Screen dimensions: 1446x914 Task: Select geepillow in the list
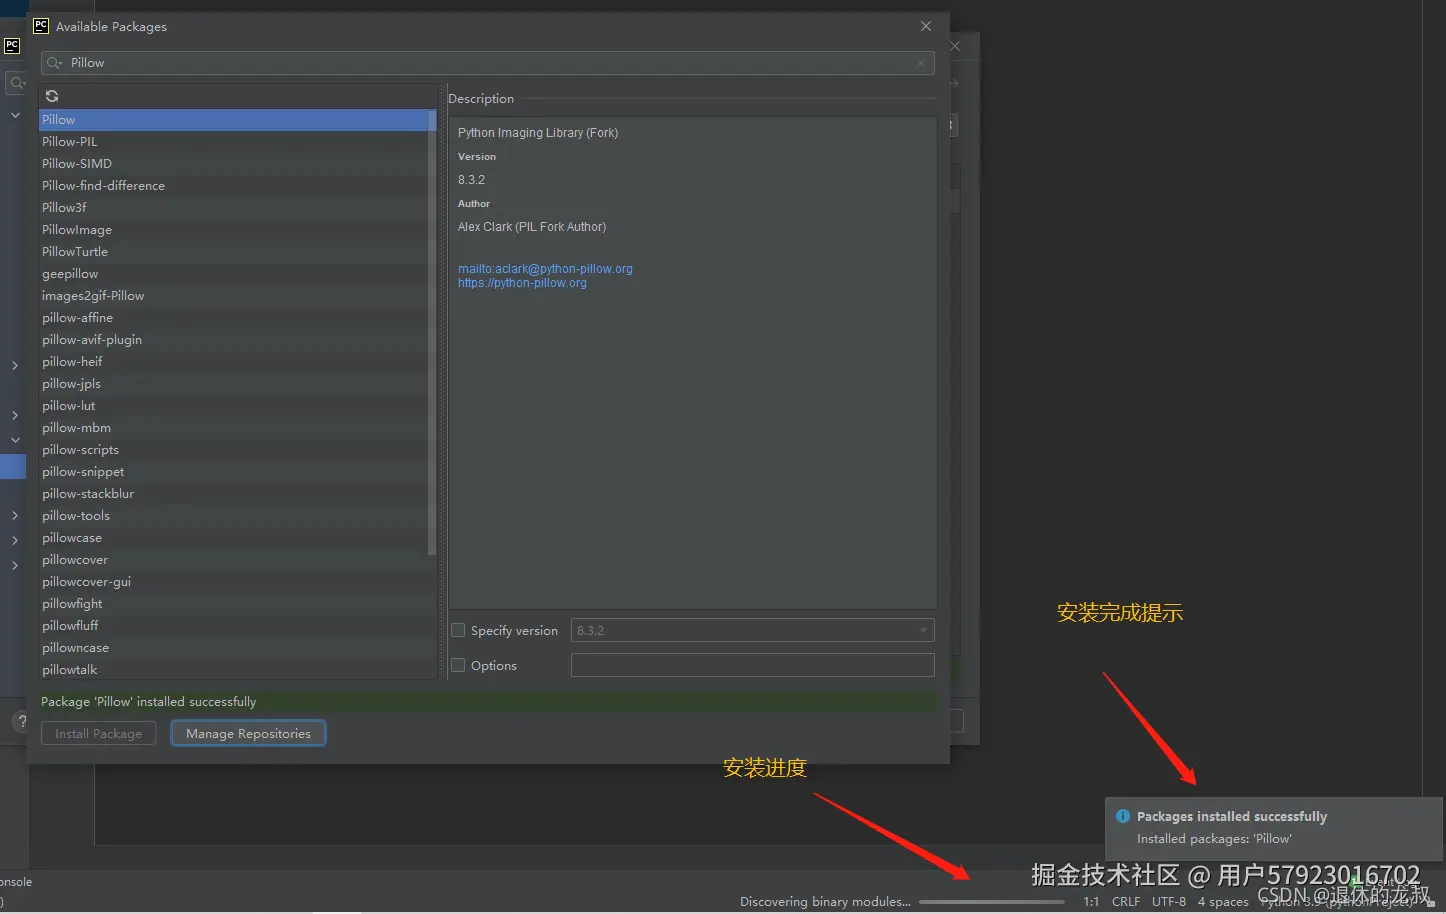(x=234, y=274)
